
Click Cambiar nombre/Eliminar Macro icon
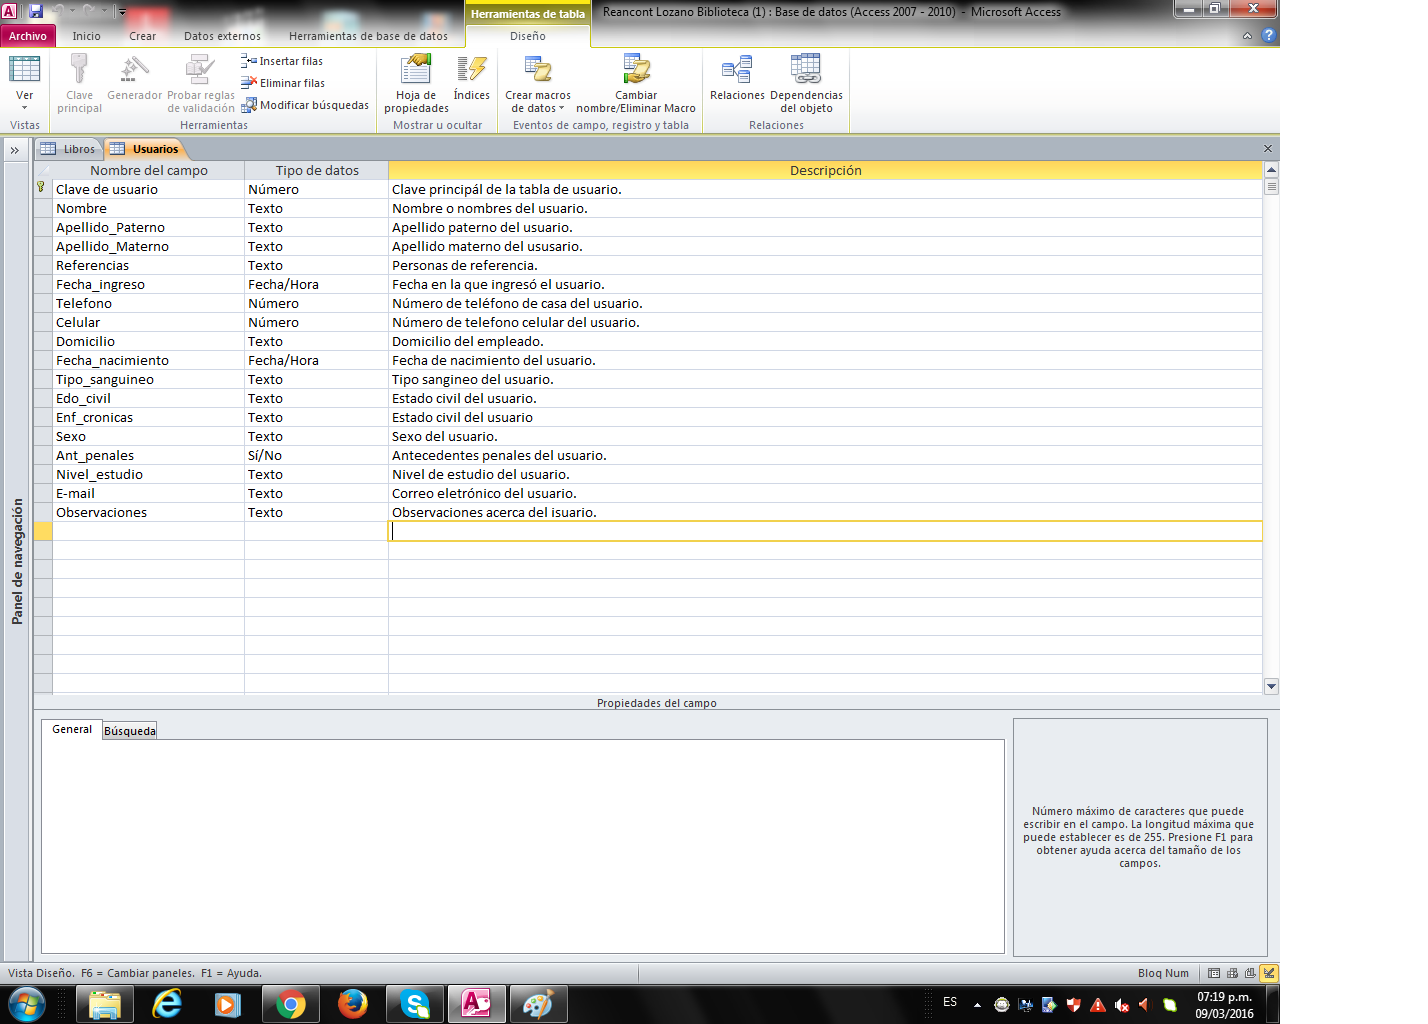[636, 71]
